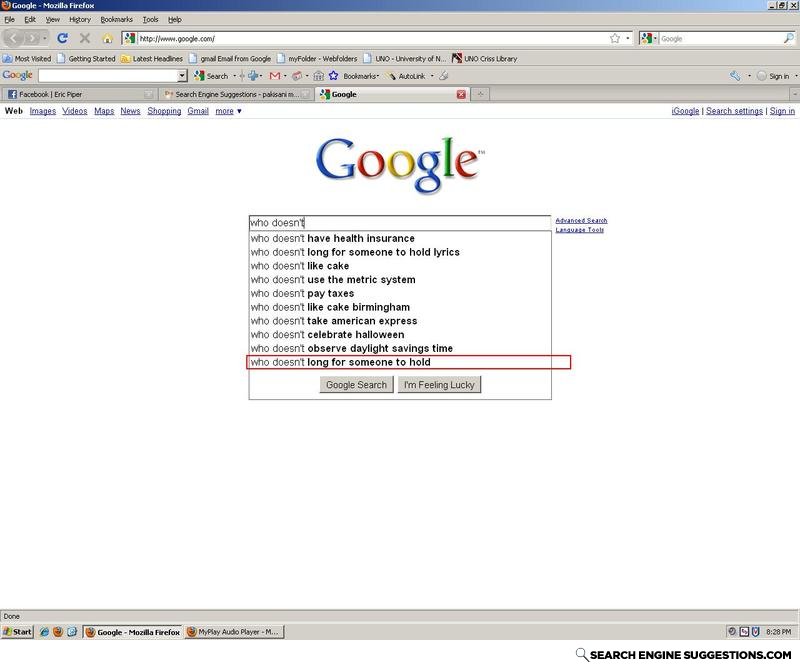Open the dropdown arrow next to toolbar Search
800x666 pixels.
[x=235, y=76]
